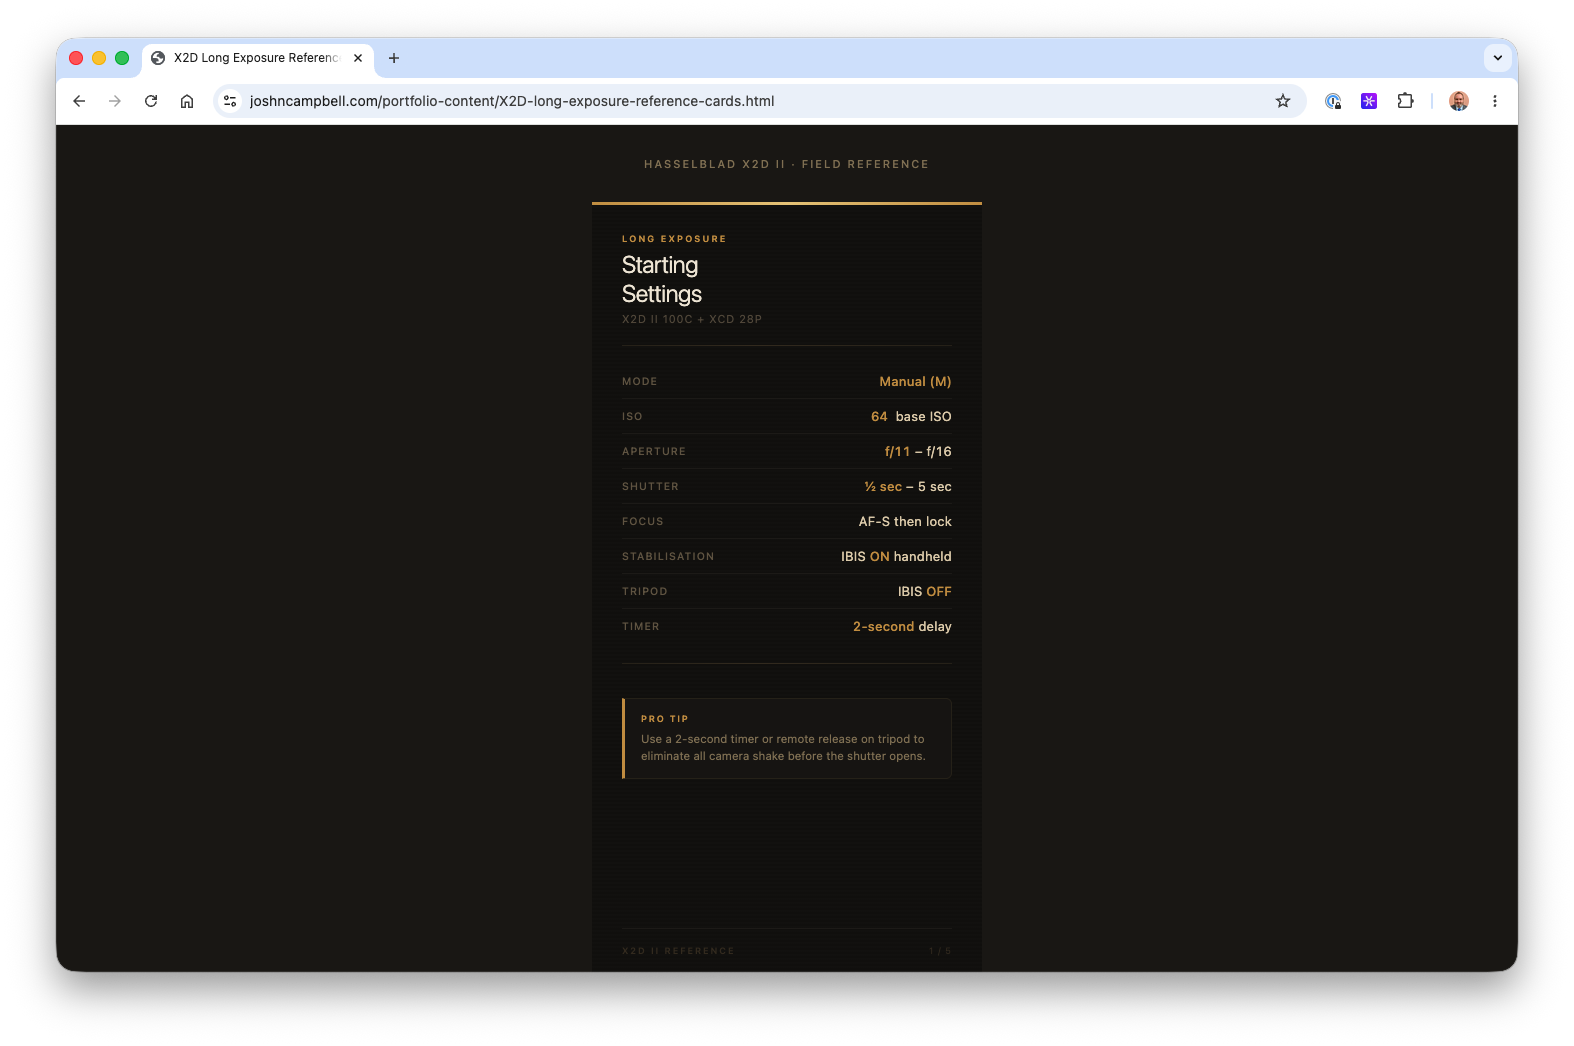View site information icon in address bar
This screenshot has height=1046, width=1574.
point(230,101)
